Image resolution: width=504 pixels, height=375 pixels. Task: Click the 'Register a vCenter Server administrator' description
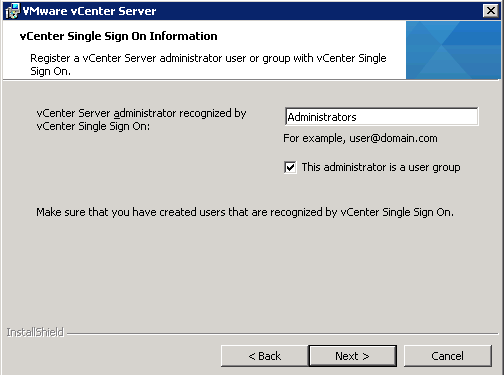point(208,64)
